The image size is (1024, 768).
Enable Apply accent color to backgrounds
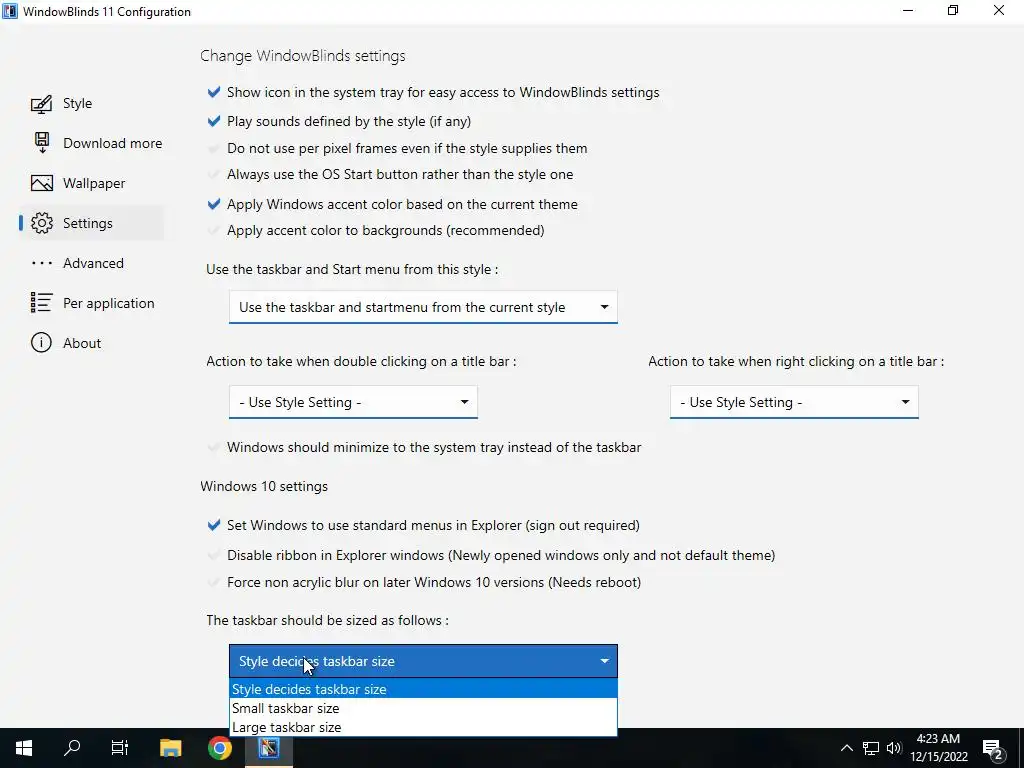click(x=214, y=230)
